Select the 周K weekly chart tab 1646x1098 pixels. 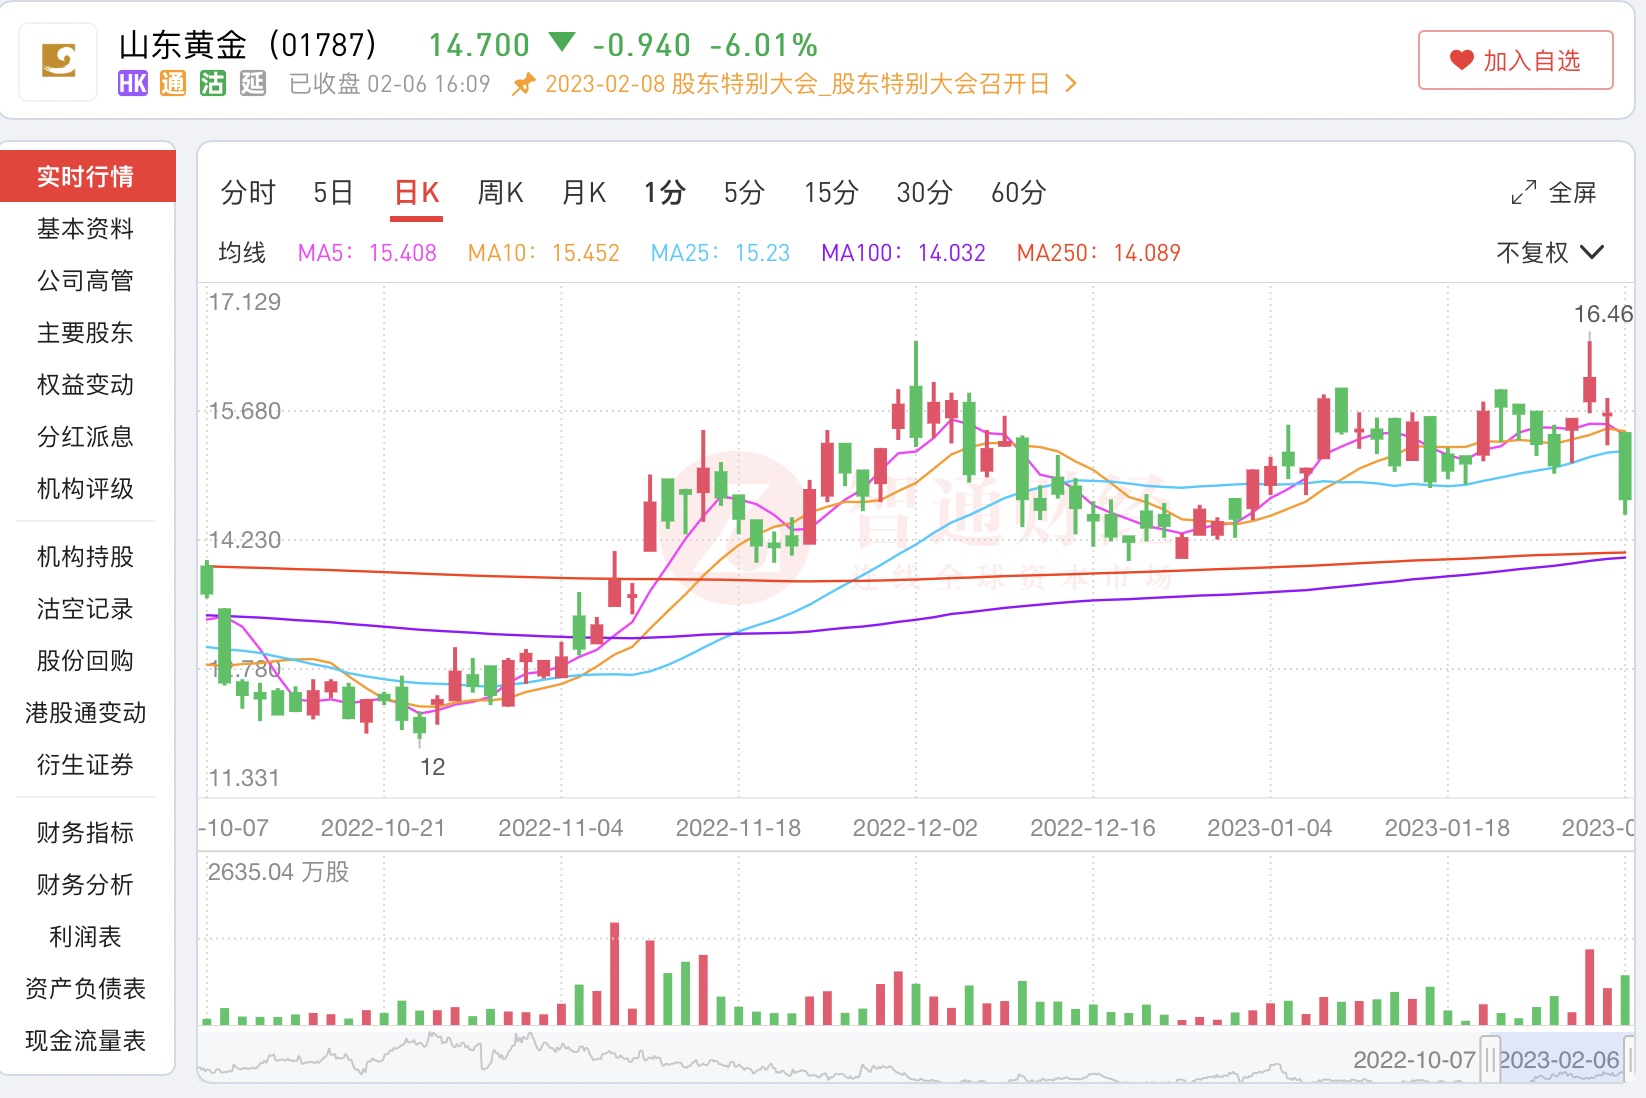[500, 192]
